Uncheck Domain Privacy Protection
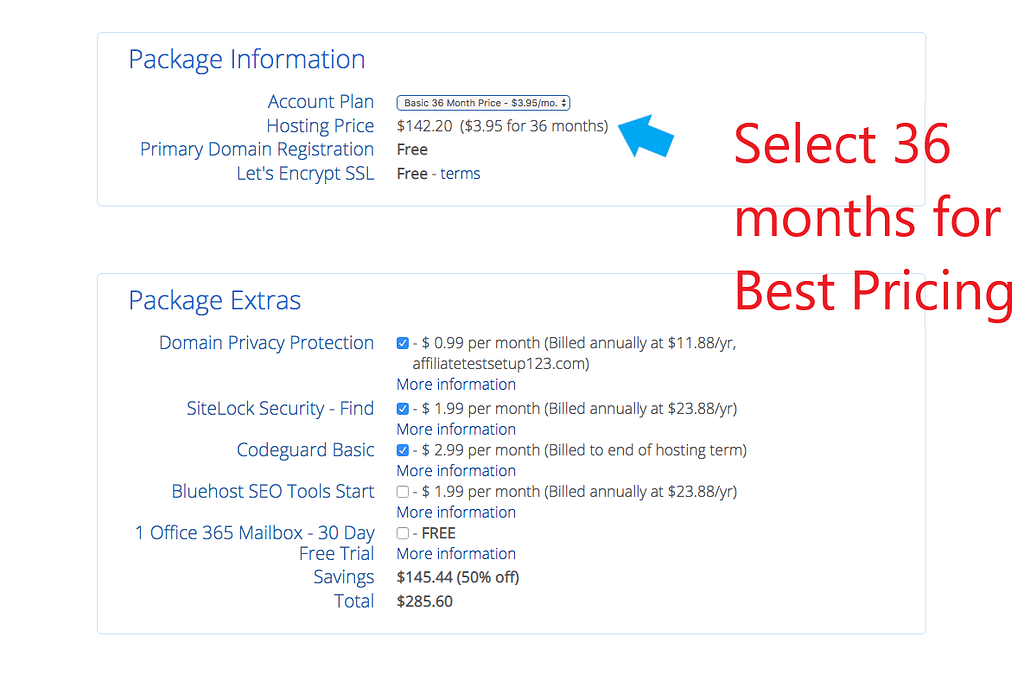 point(403,342)
